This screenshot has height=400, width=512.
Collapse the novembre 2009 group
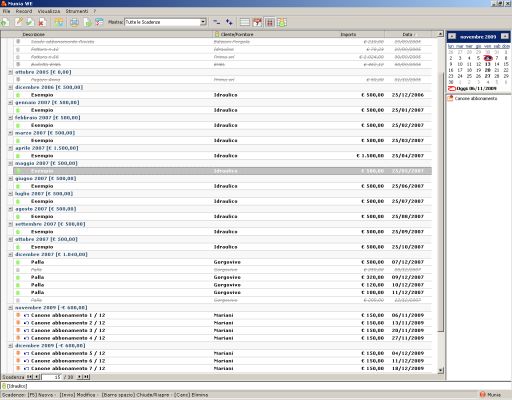point(11,308)
